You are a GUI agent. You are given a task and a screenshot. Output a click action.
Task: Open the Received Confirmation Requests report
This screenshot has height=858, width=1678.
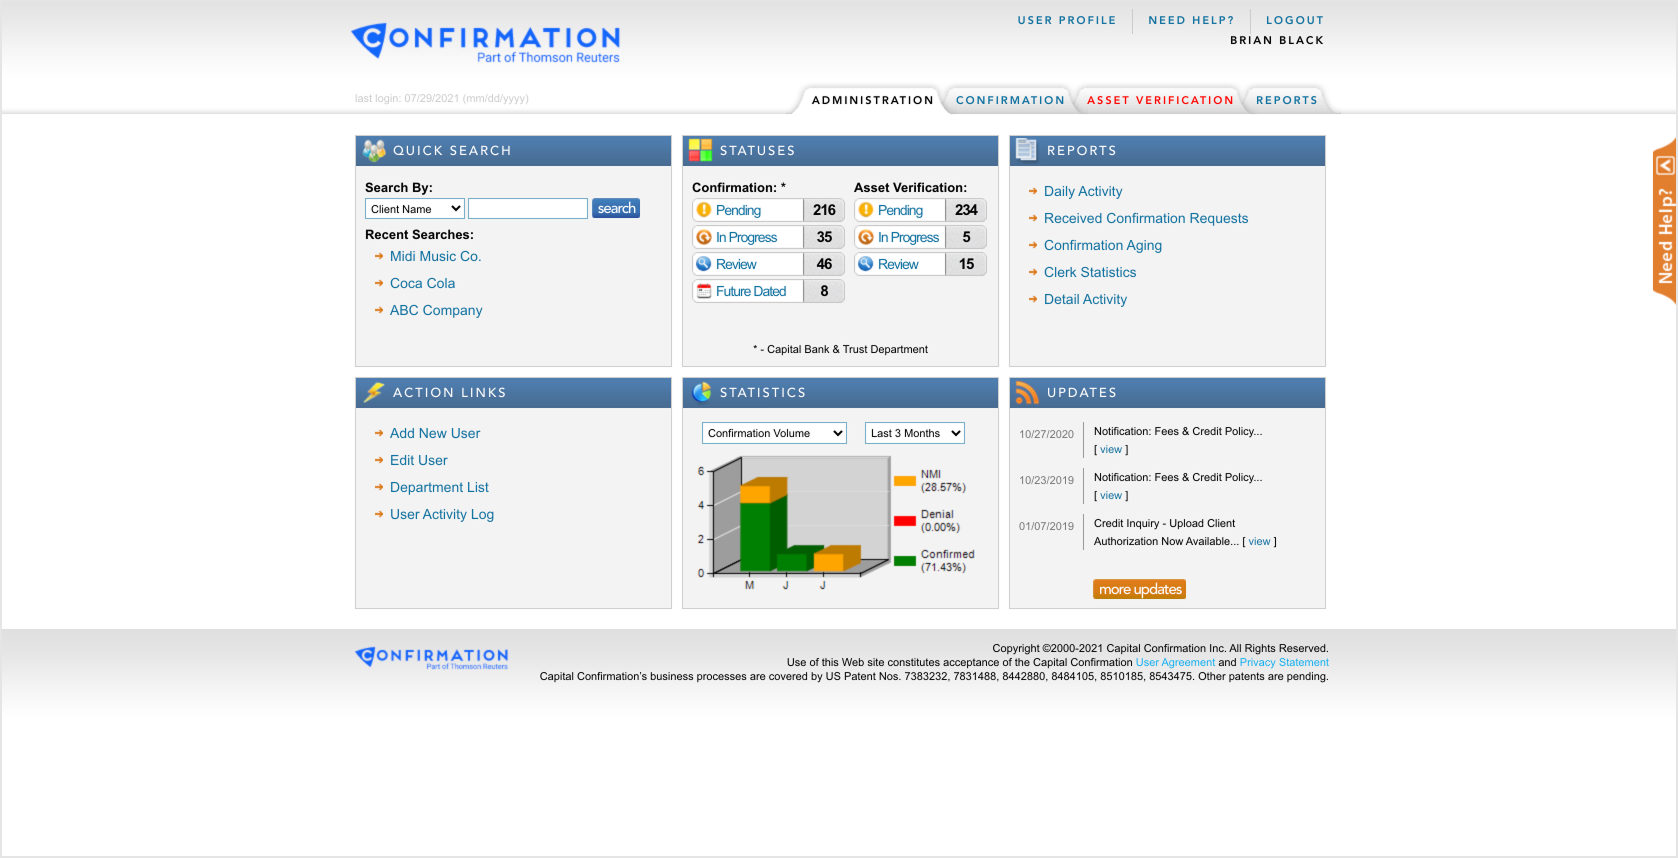(x=1146, y=218)
